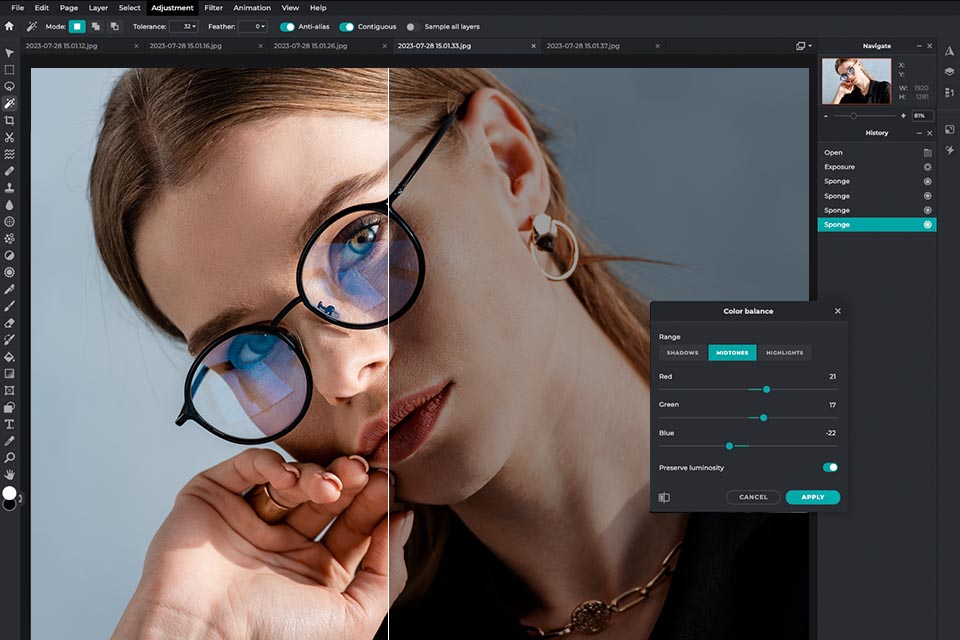Select the highlighted Sponge history step

pos(877,225)
